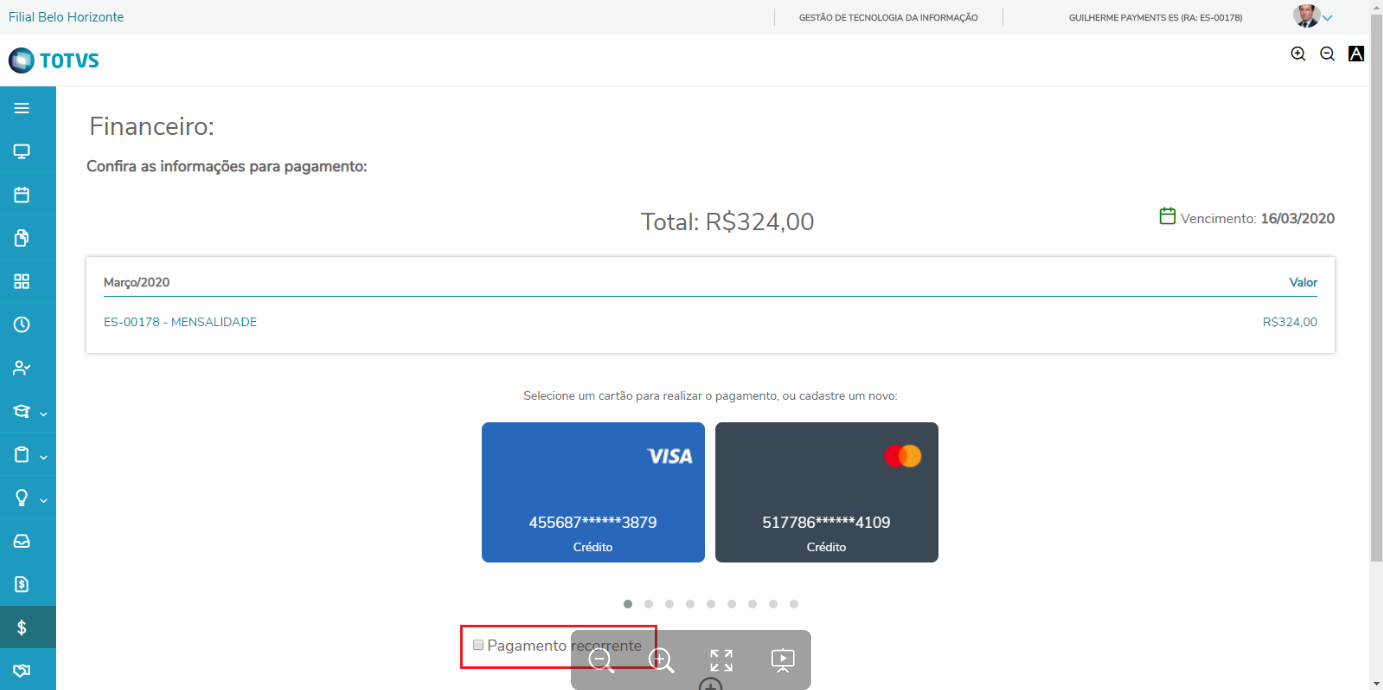
Task: Go to the third carousel dot
Action: coord(669,604)
